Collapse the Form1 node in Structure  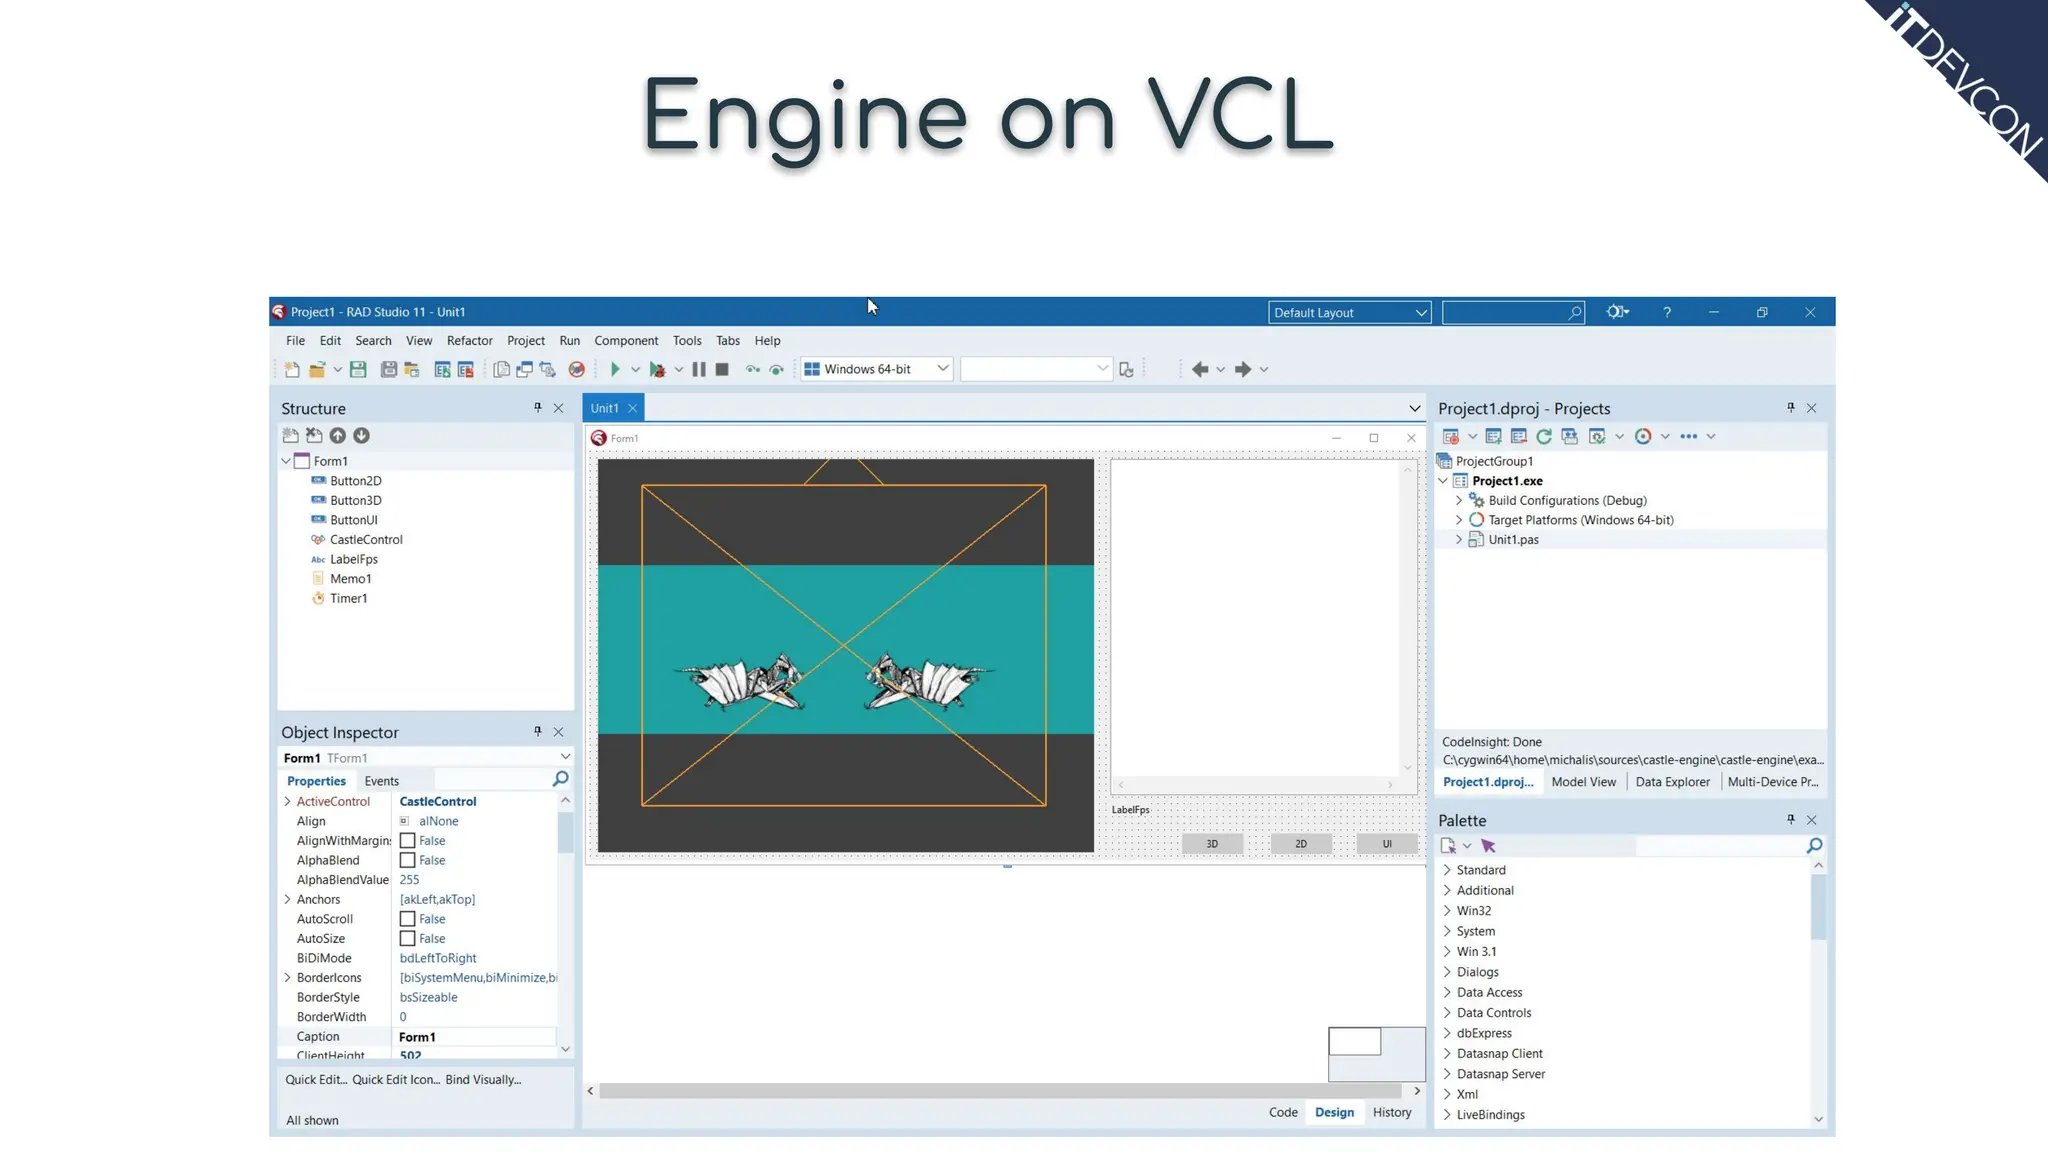point(286,461)
